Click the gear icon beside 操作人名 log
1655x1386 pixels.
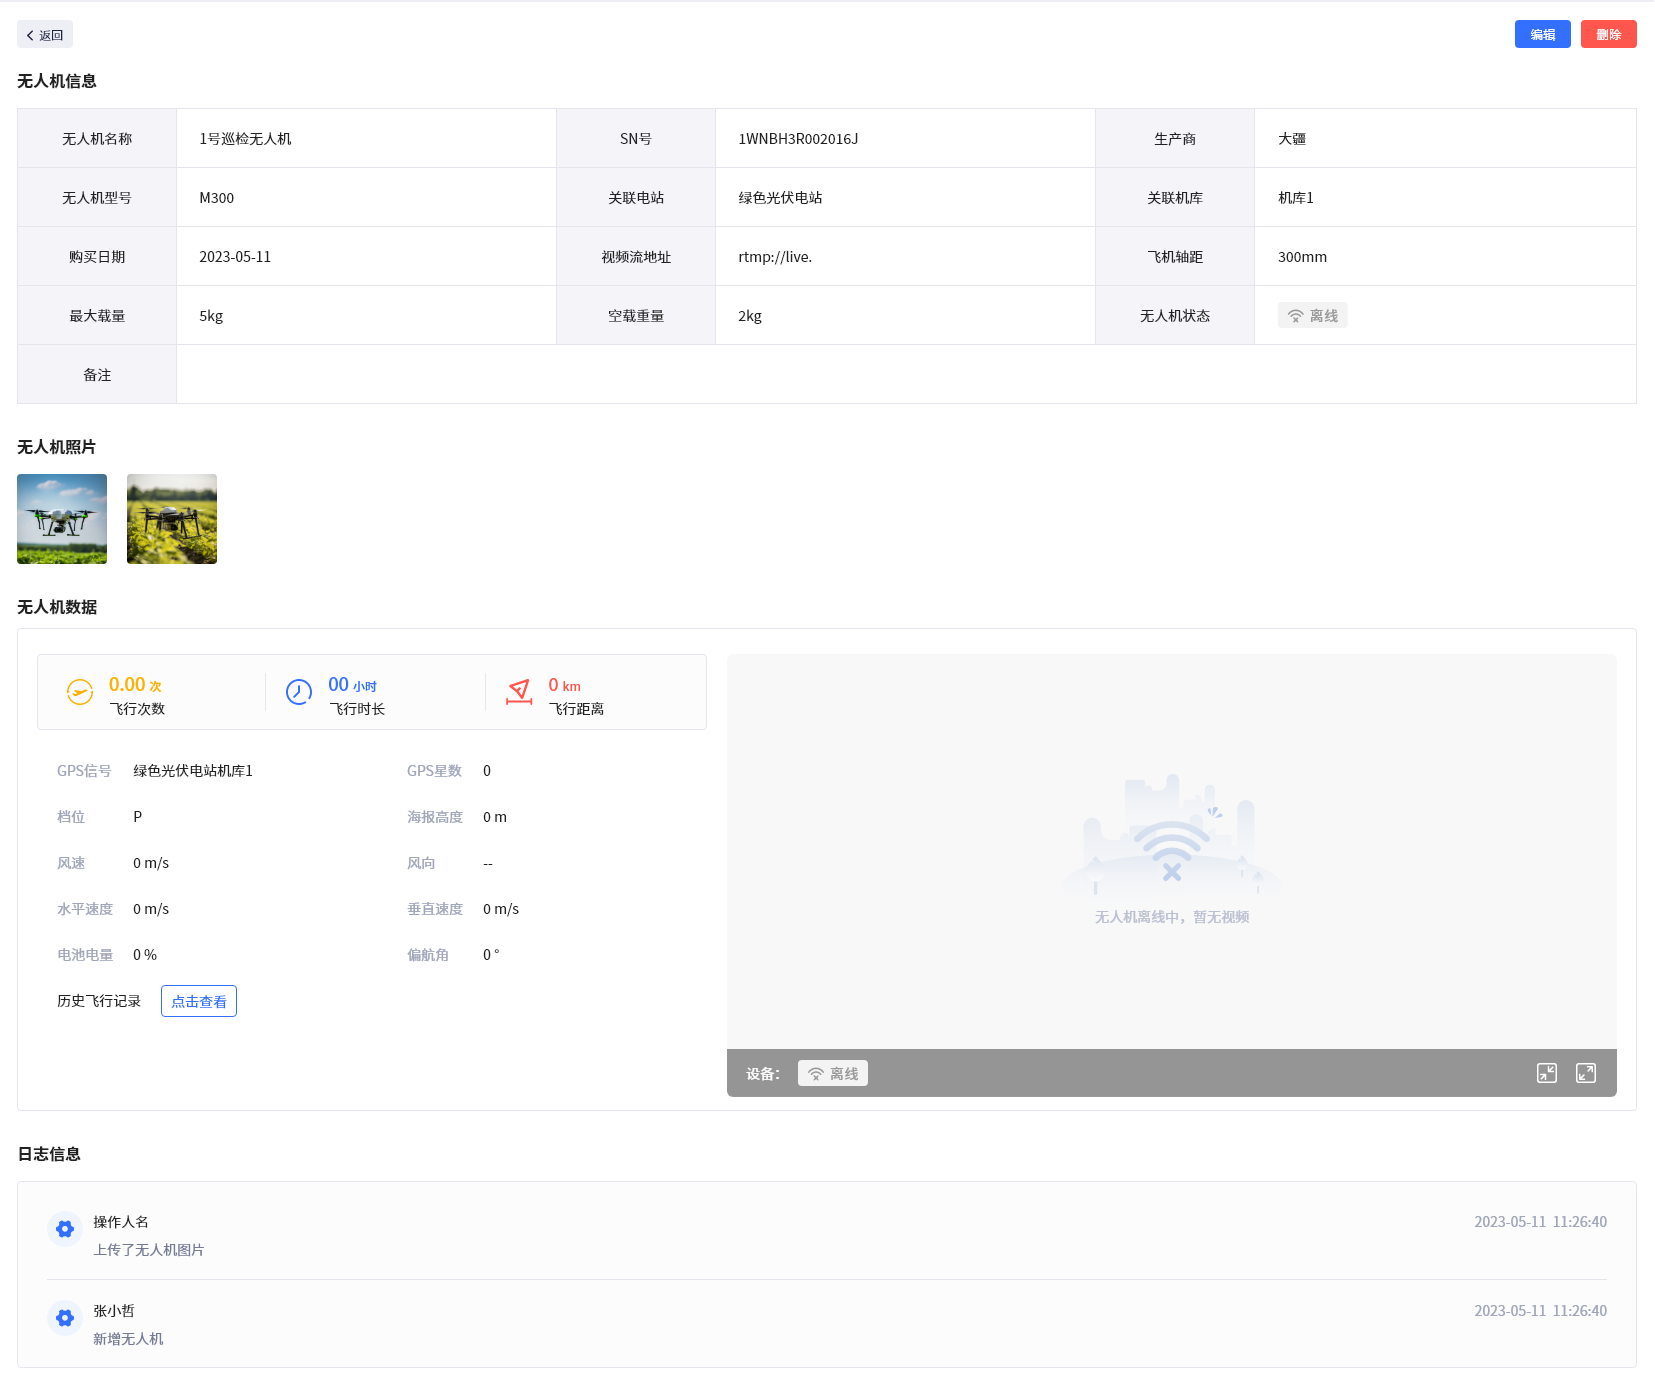[x=65, y=1229]
